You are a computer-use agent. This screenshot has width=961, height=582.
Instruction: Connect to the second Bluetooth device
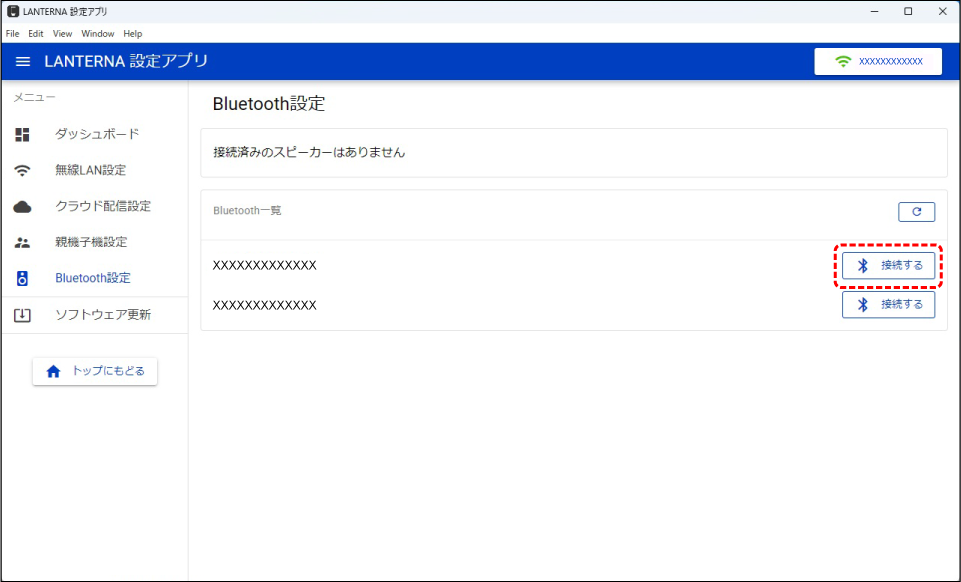click(x=888, y=304)
